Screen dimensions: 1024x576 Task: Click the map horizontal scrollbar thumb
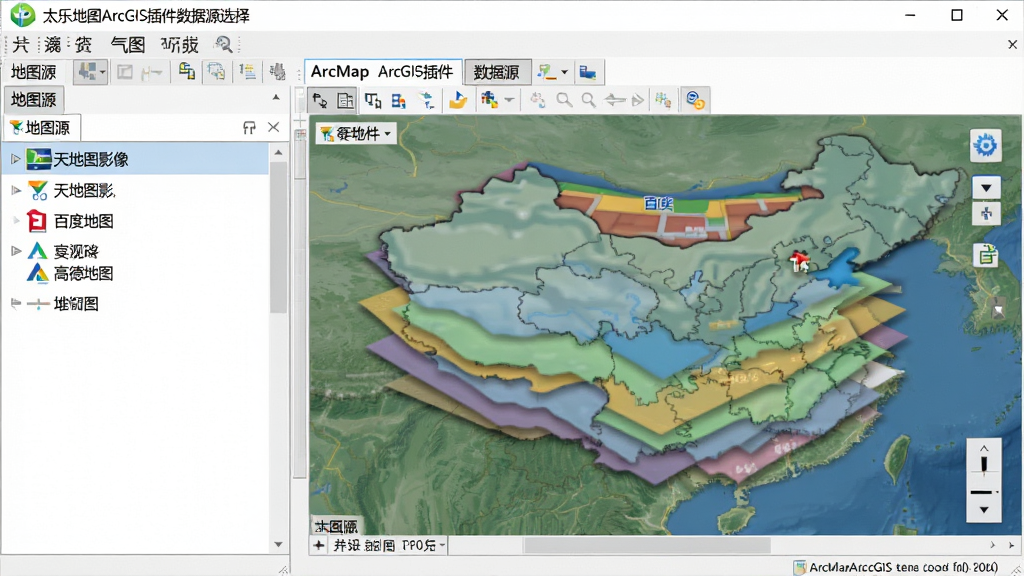click(647, 545)
